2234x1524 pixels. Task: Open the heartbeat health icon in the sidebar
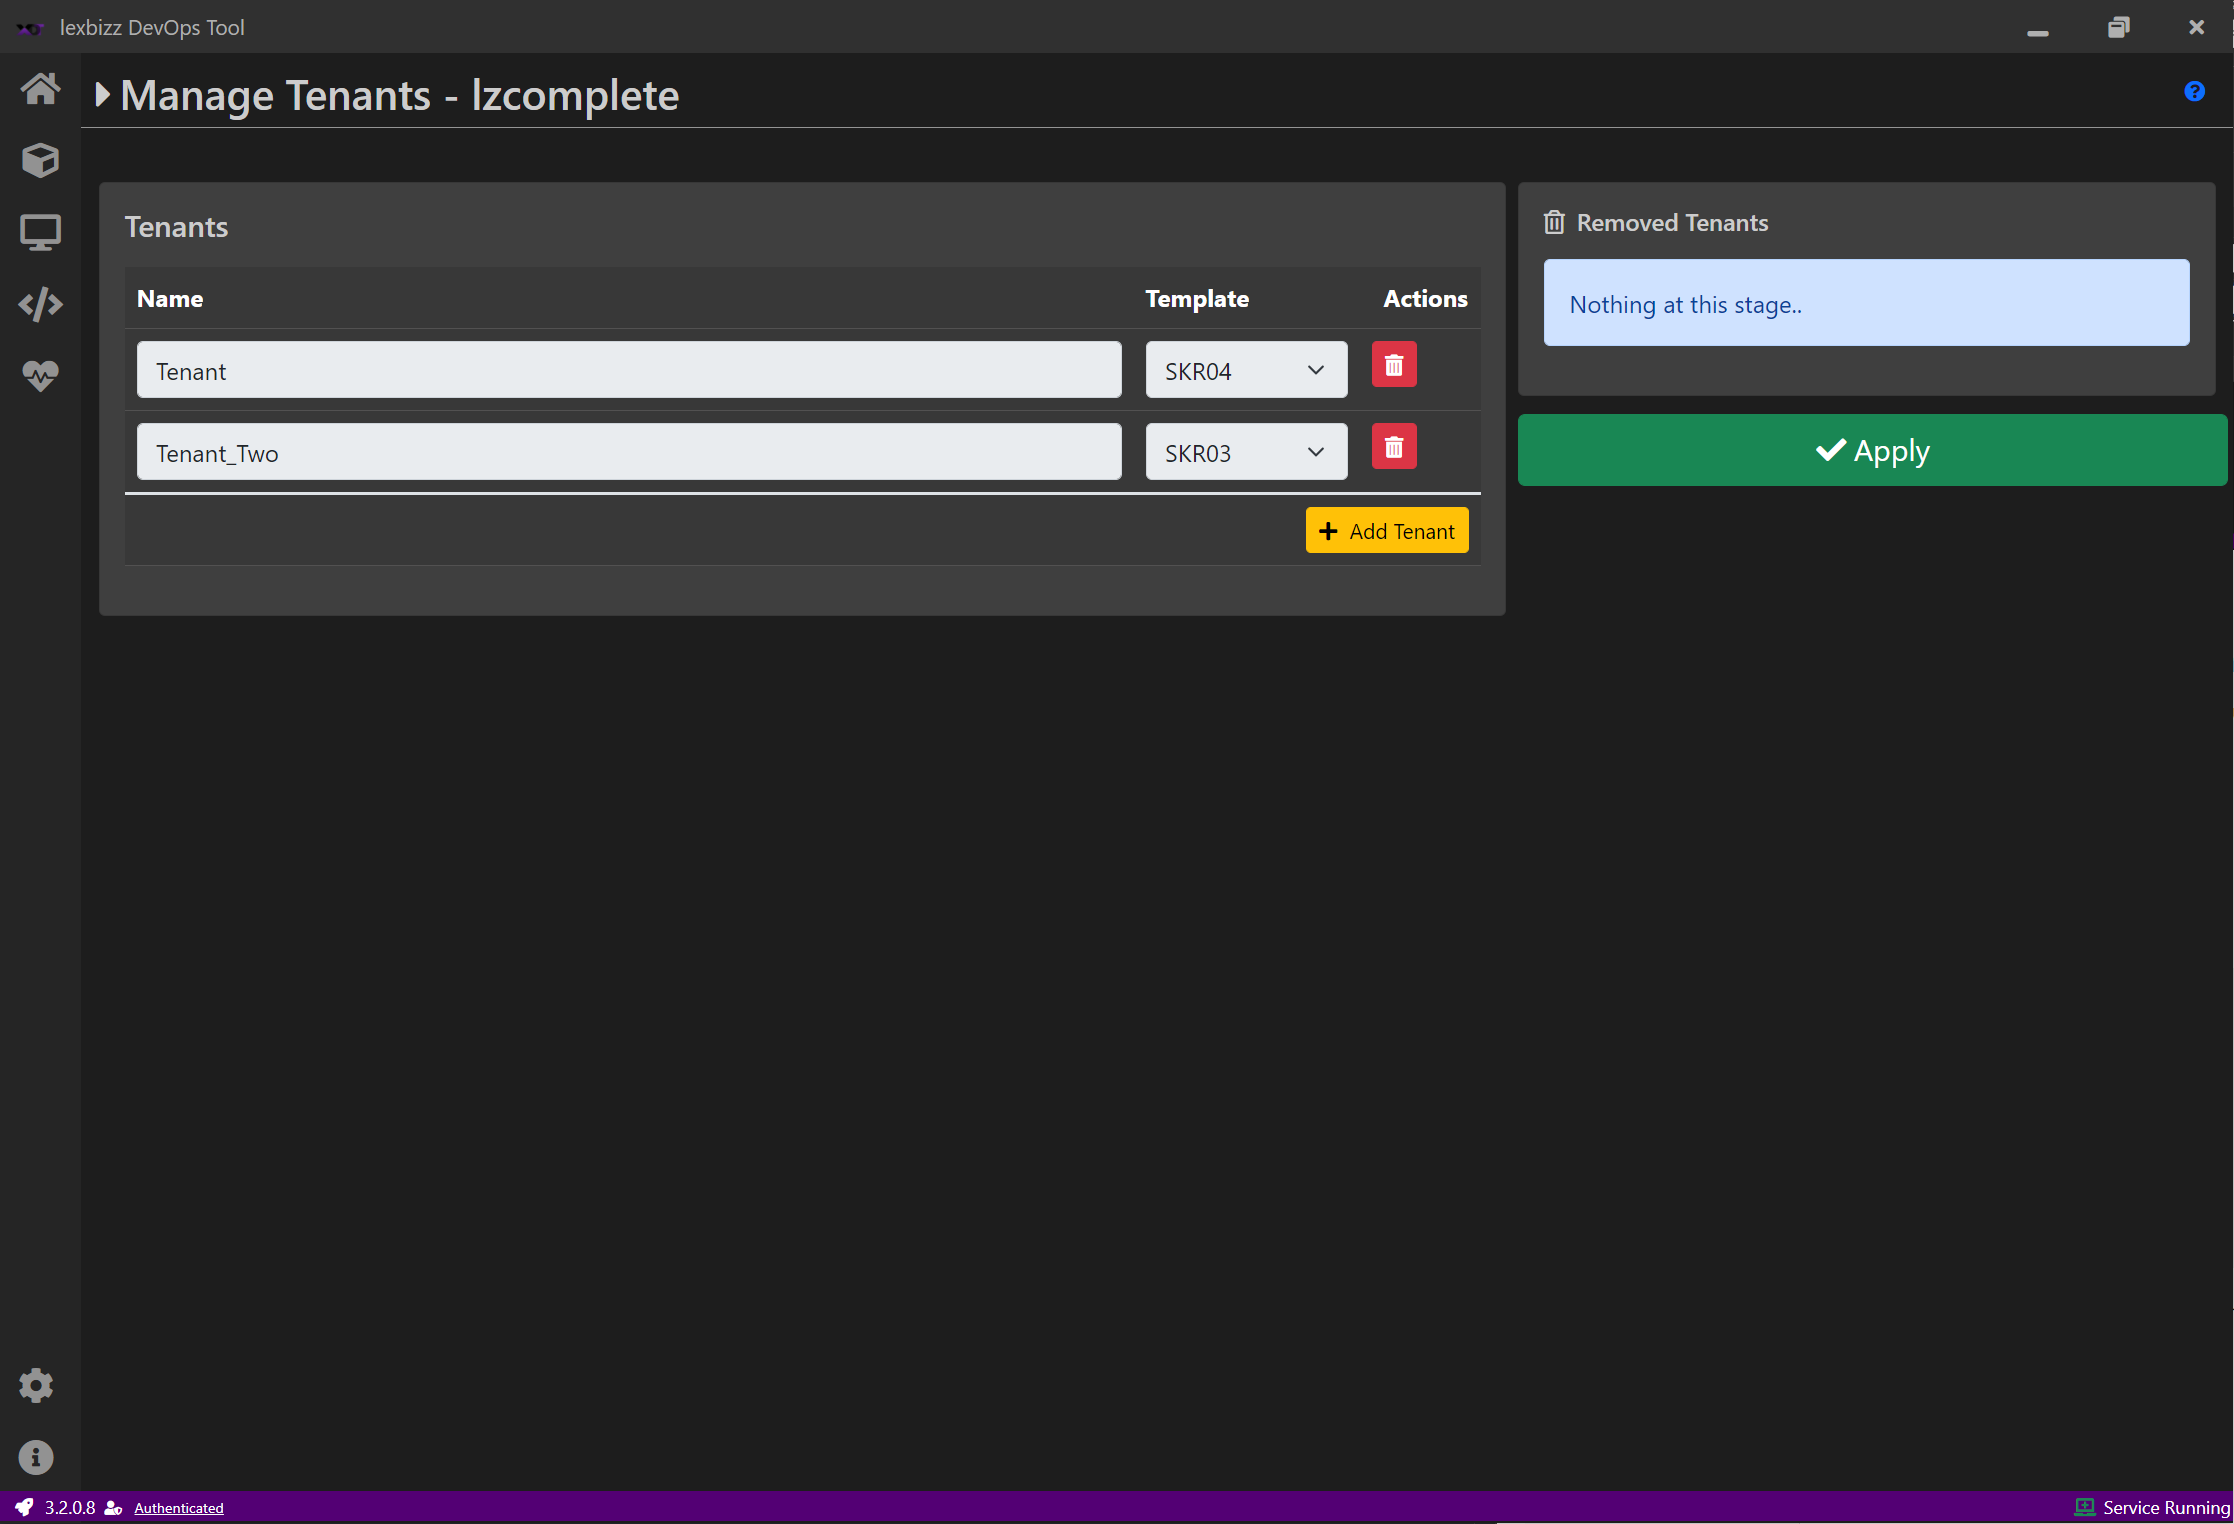pyautogui.click(x=40, y=376)
